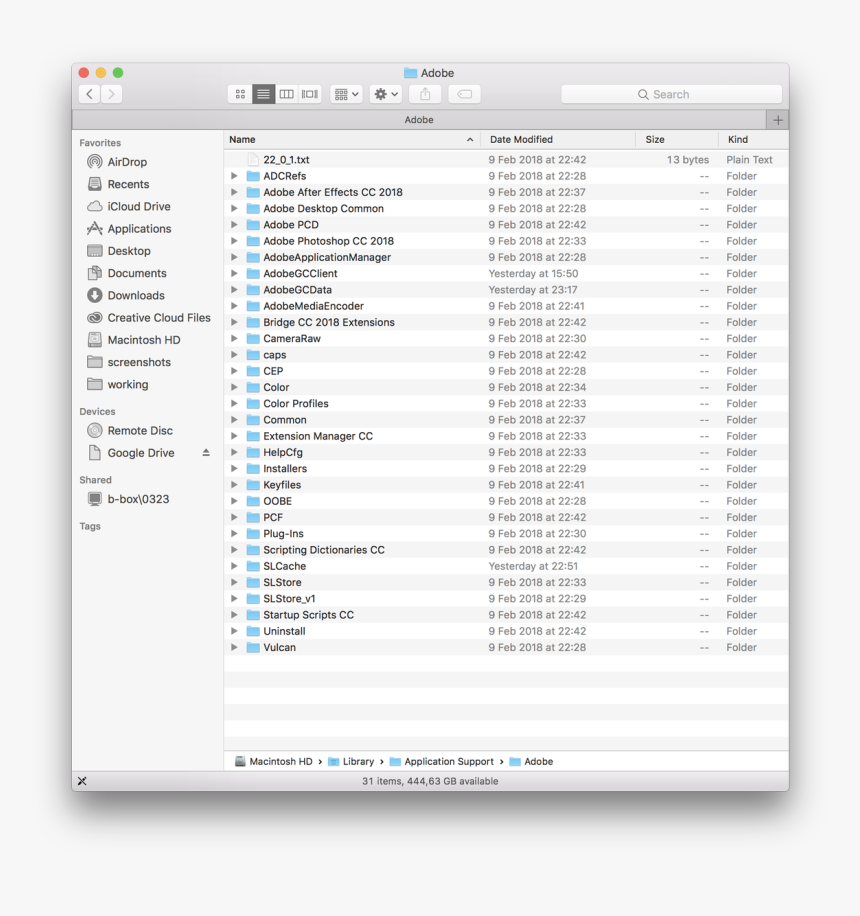
Task: Select the Extension Manager CC folder
Action: (506, 436)
